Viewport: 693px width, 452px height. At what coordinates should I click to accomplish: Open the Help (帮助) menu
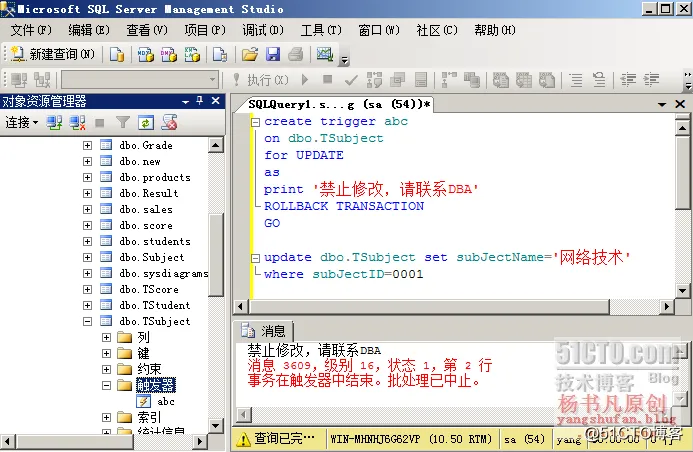[x=495, y=30]
